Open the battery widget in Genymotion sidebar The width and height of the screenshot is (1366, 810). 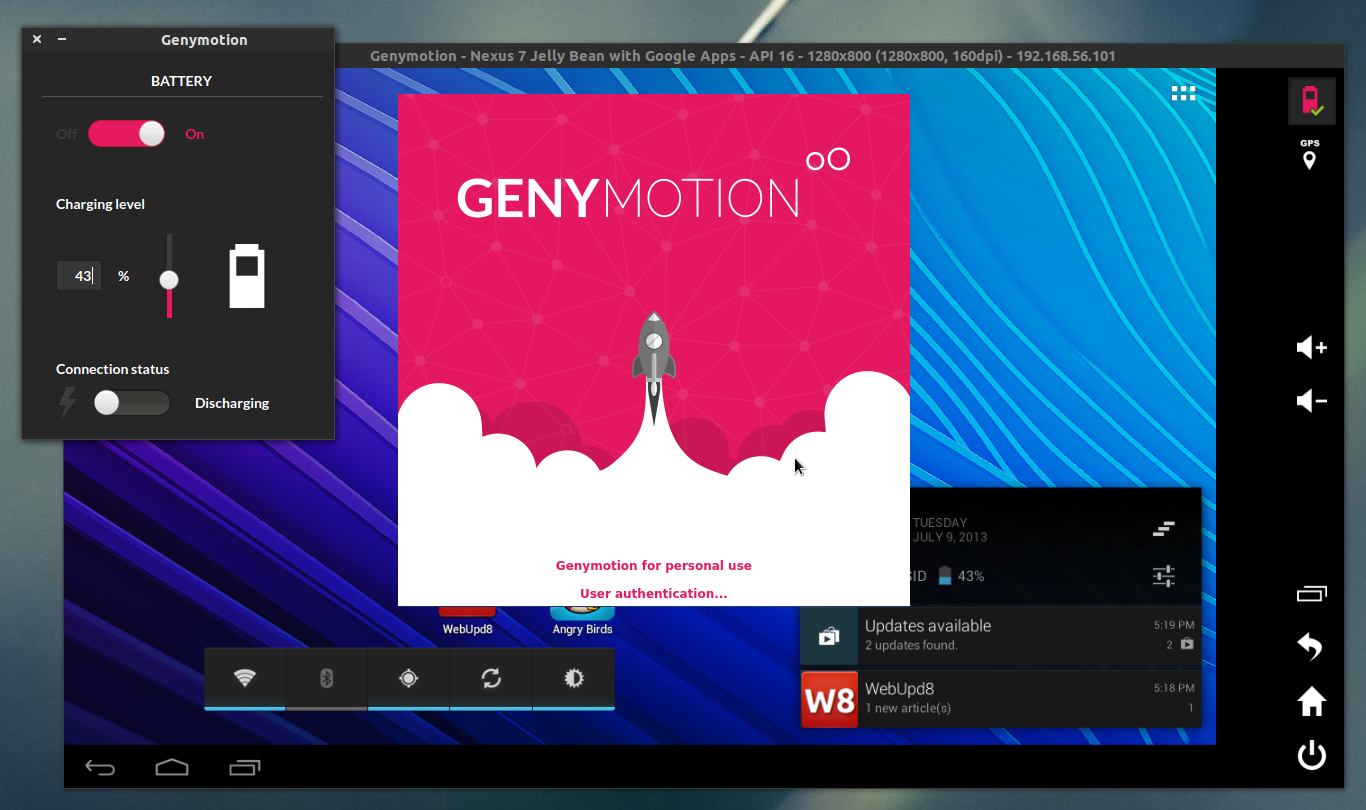(1310, 101)
